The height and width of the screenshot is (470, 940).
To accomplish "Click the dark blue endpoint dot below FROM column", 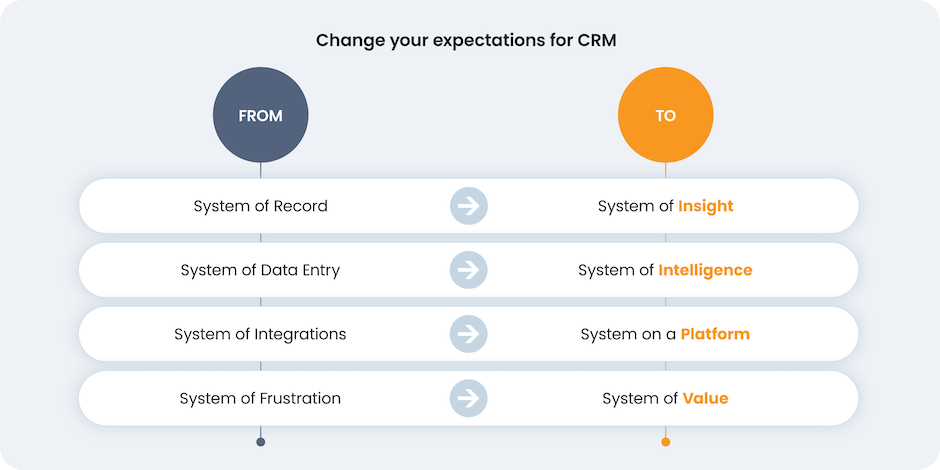I will (x=260, y=441).
